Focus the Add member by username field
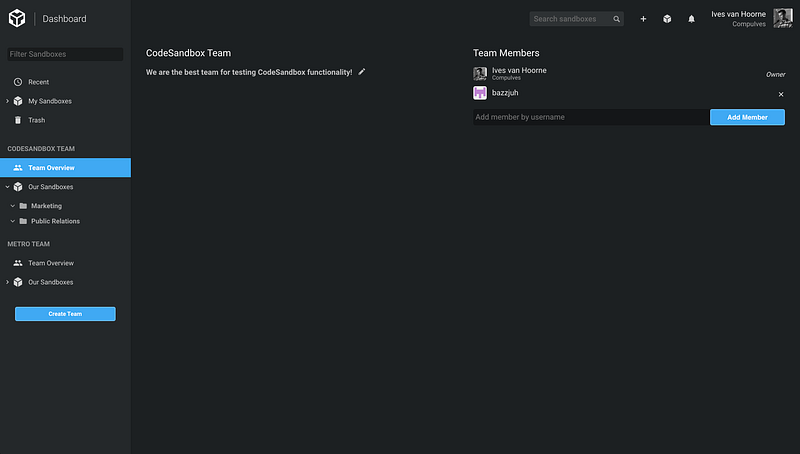The width and height of the screenshot is (800, 454). [591, 117]
